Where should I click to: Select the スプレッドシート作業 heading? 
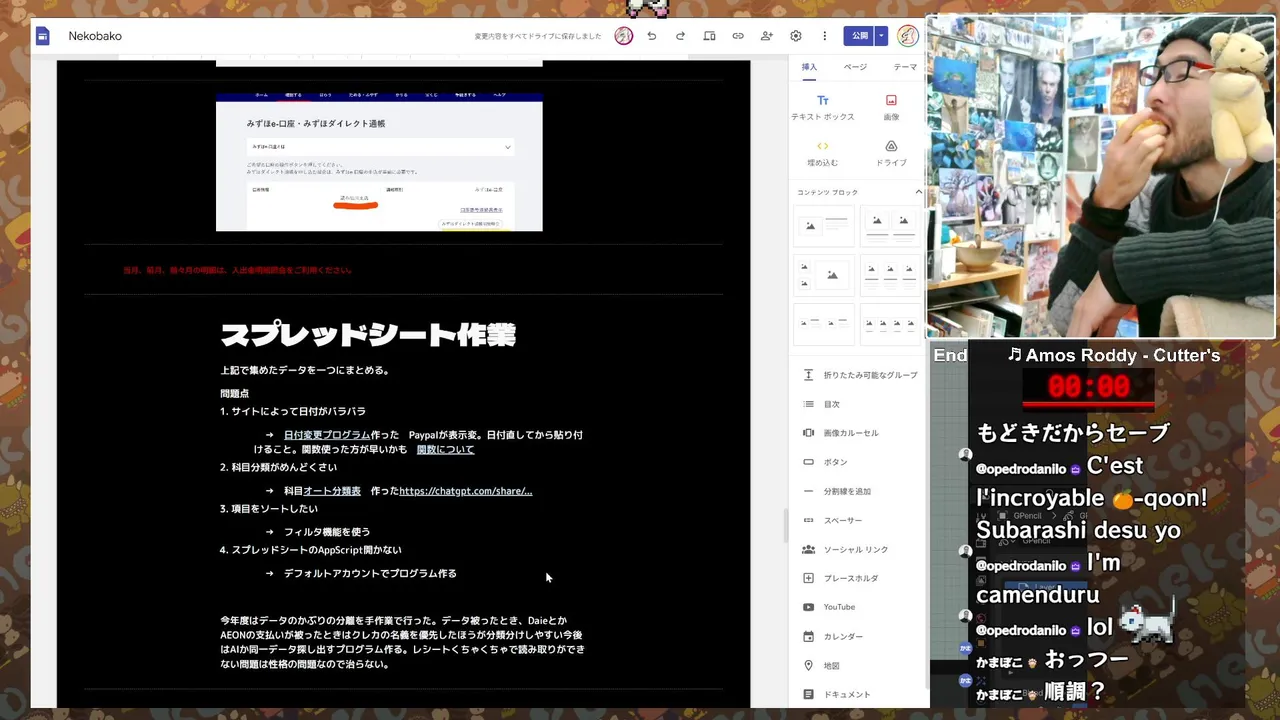pos(368,334)
